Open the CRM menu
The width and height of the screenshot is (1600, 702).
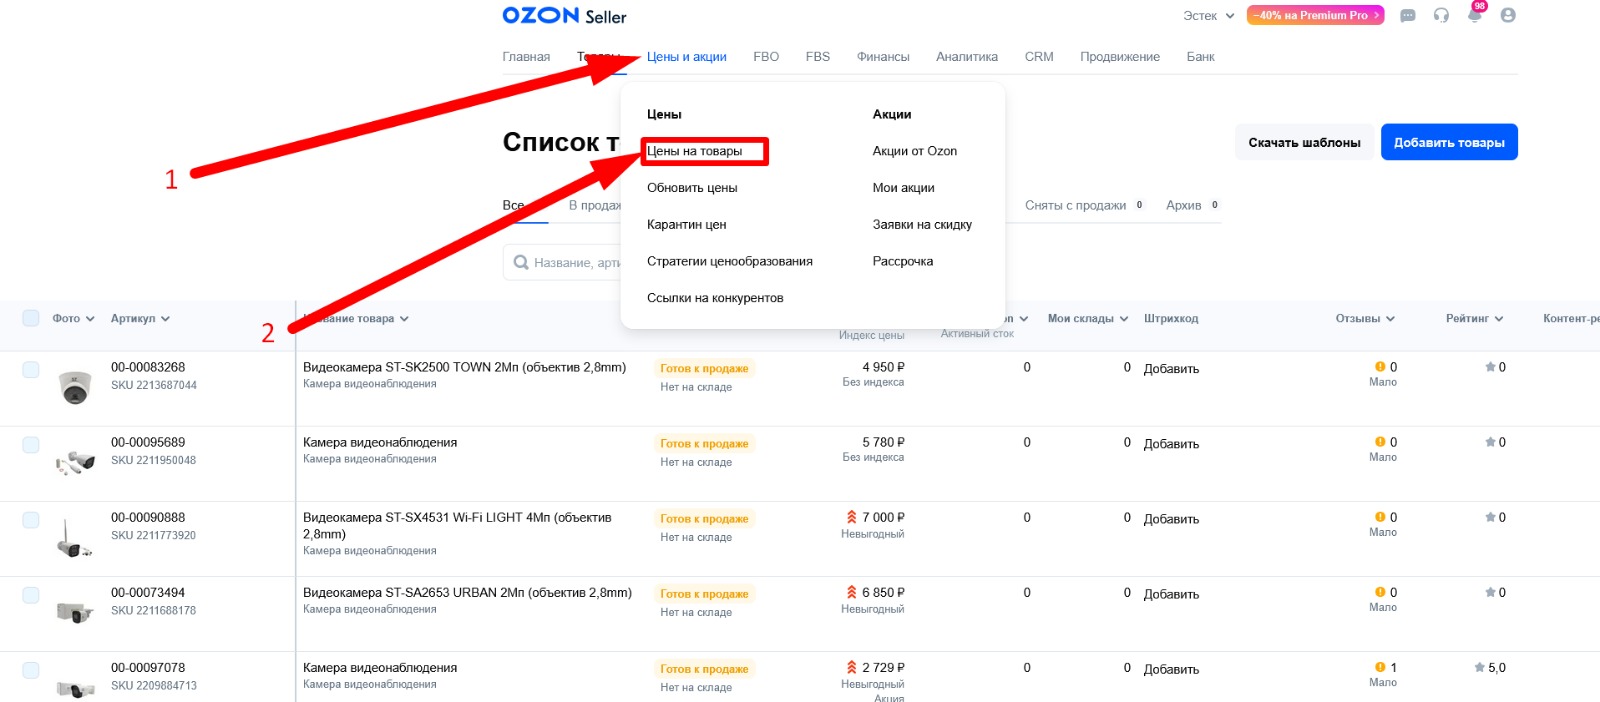[1039, 57]
